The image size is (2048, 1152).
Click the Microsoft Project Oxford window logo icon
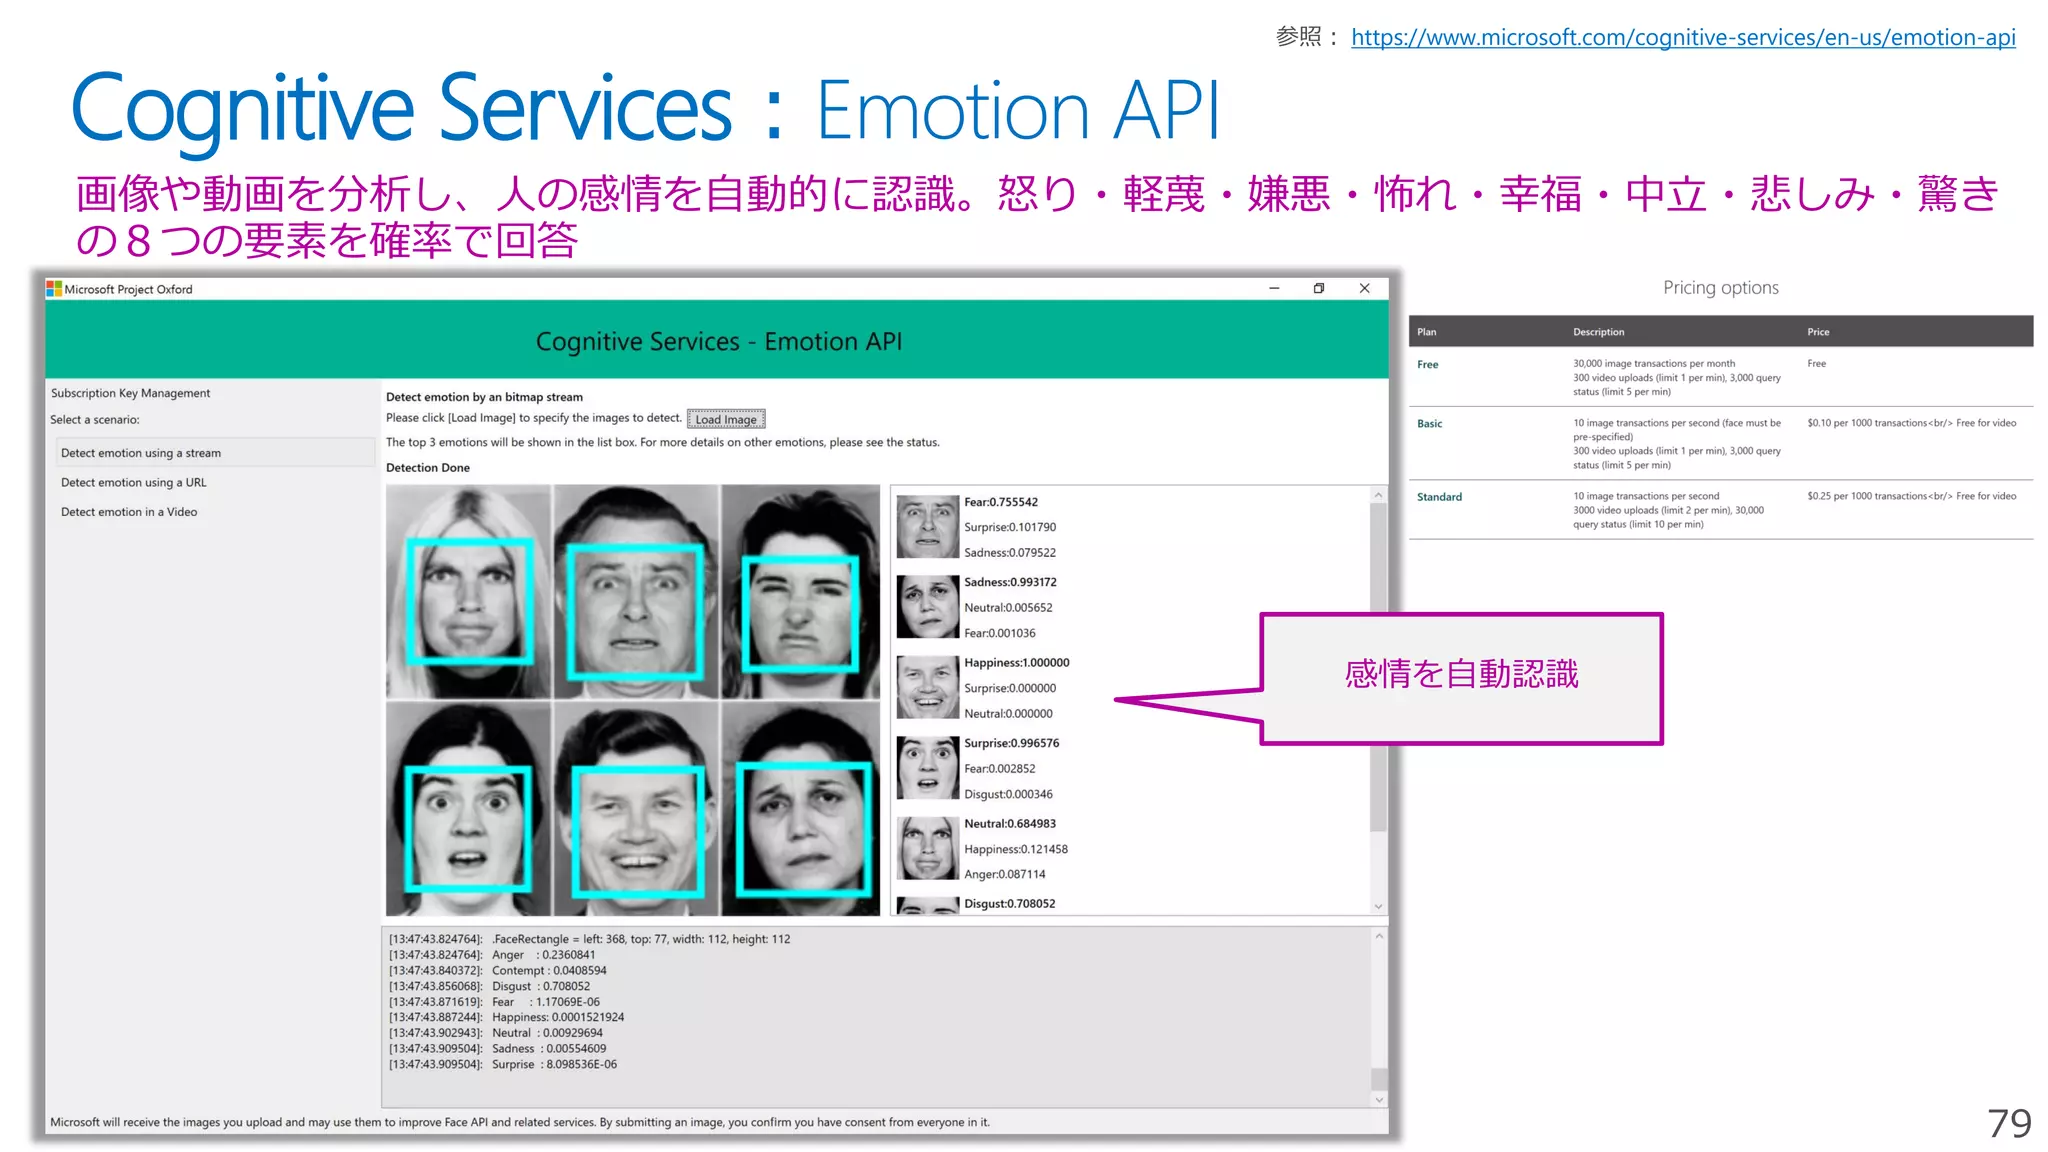[x=54, y=289]
